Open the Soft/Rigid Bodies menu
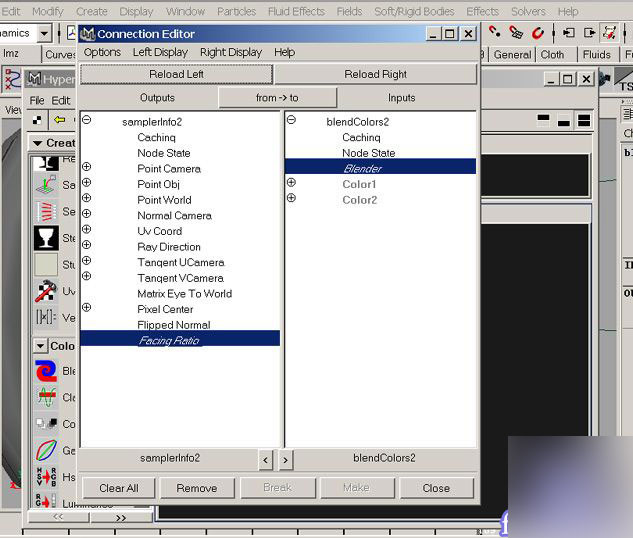The width and height of the screenshot is (633, 538). tap(414, 11)
